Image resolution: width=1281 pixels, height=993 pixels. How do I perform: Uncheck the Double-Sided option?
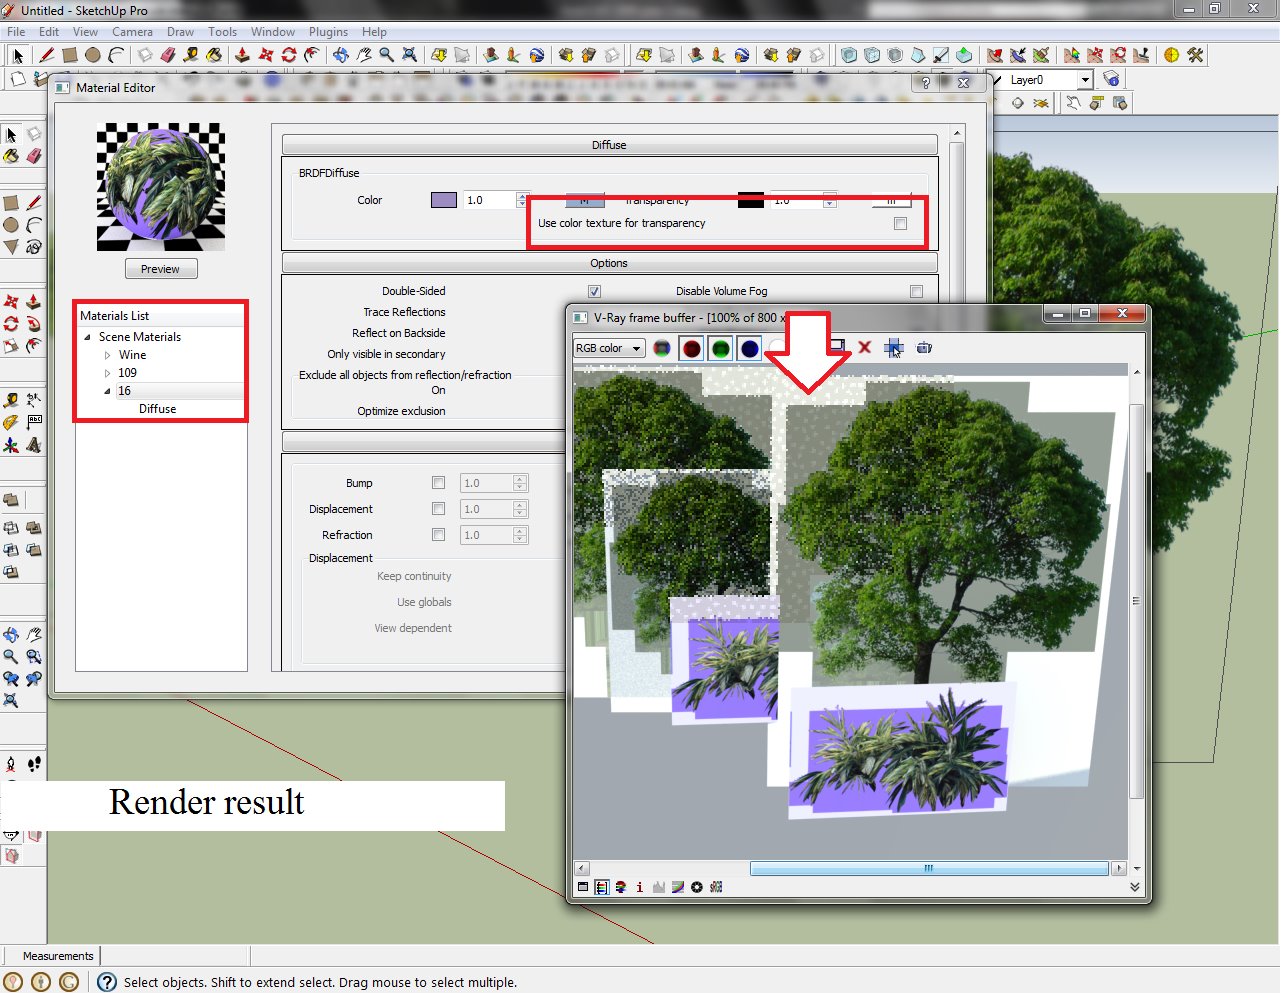tap(595, 290)
